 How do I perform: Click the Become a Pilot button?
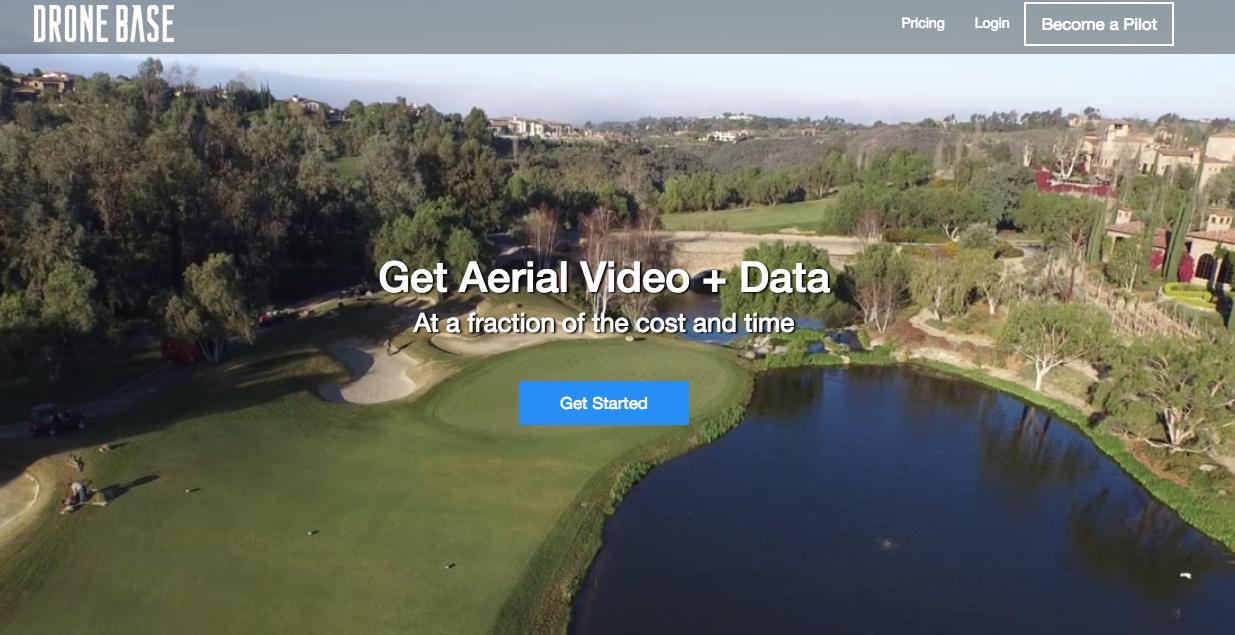click(1098, 24)
